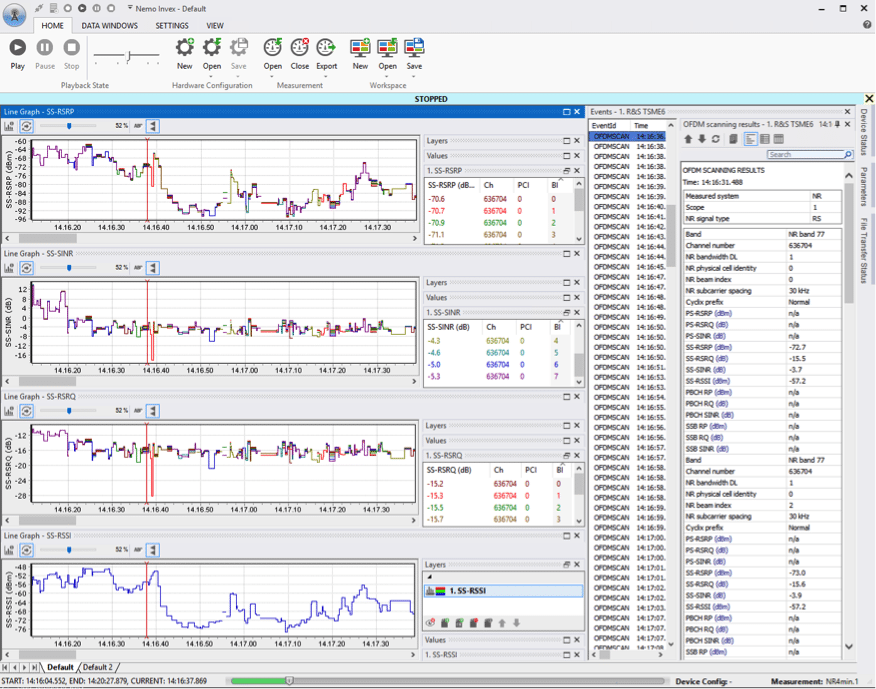Viewport: 876px width, 689px height.
Task: Click the down arrow in OFDM results toolbar
Action: pyautogui.click(x=702, y=139)
